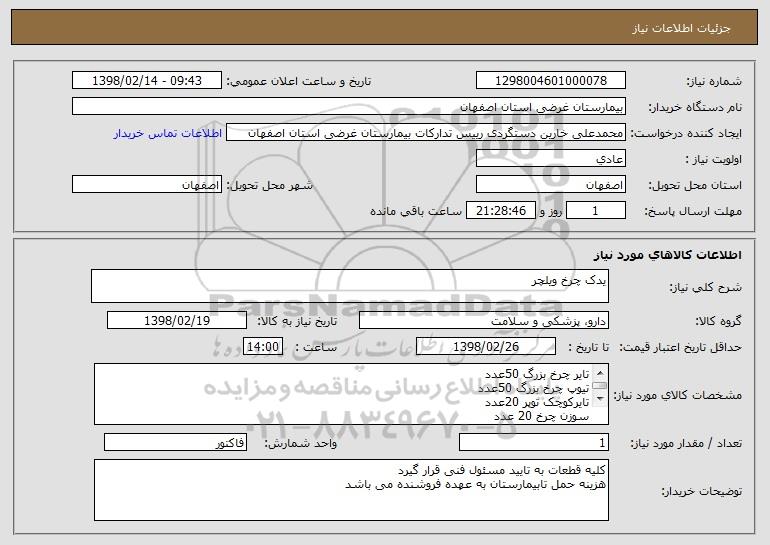Click the تعداد / مقدار مورد نیاز field
This screenshot has height=545, width=770.
point(534,442)
